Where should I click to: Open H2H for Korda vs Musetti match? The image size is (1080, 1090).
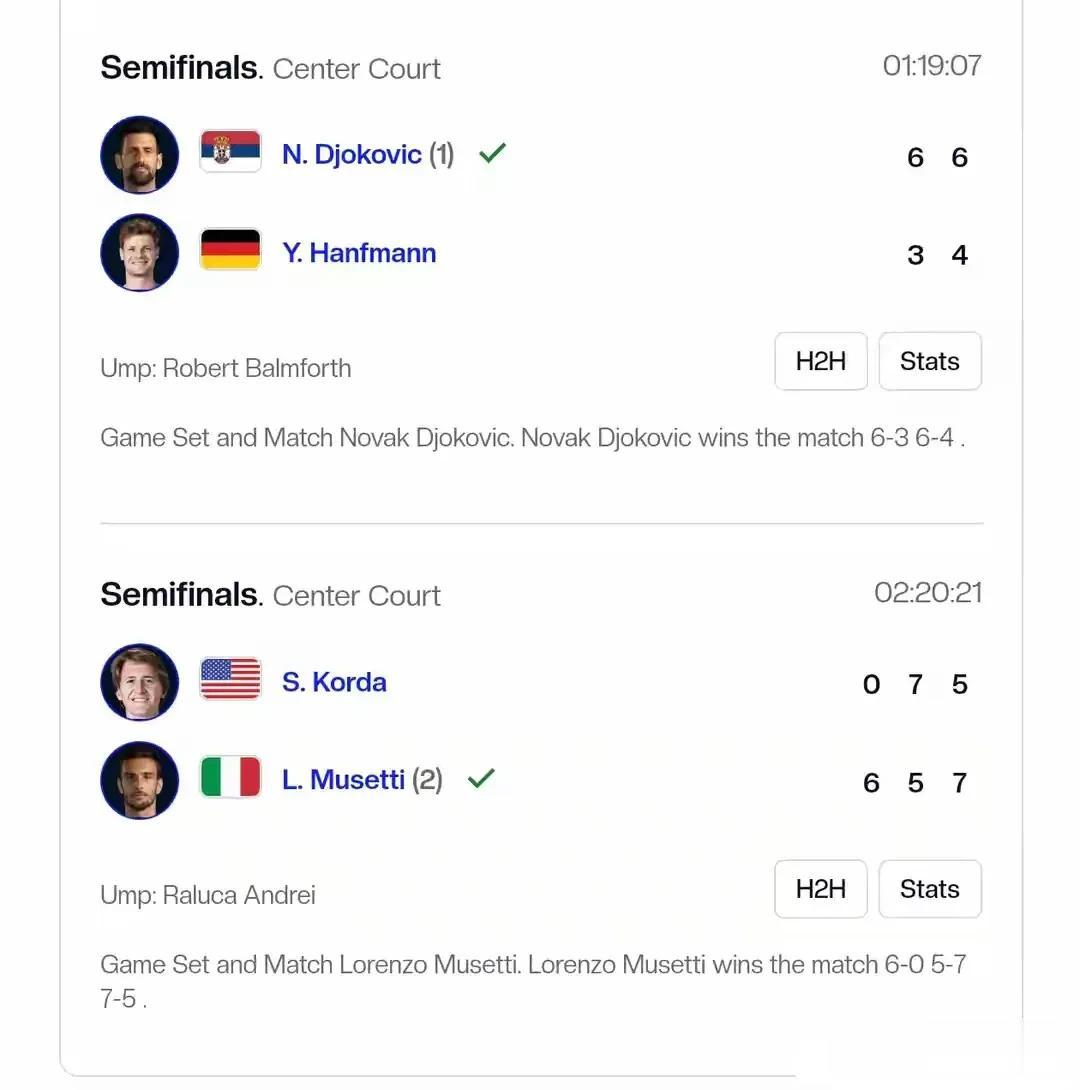pos(820,889)
